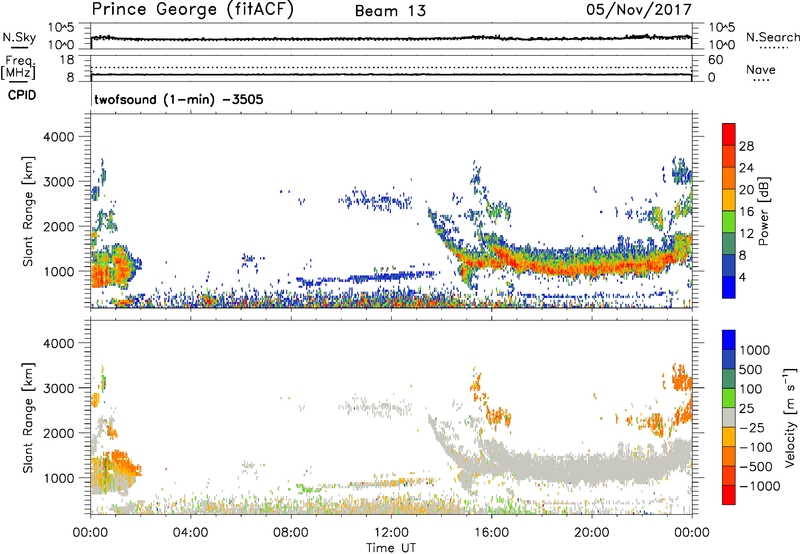
Task: Pick the yellow-orange 16–20 dB Power segment
Action: (729, 199)
